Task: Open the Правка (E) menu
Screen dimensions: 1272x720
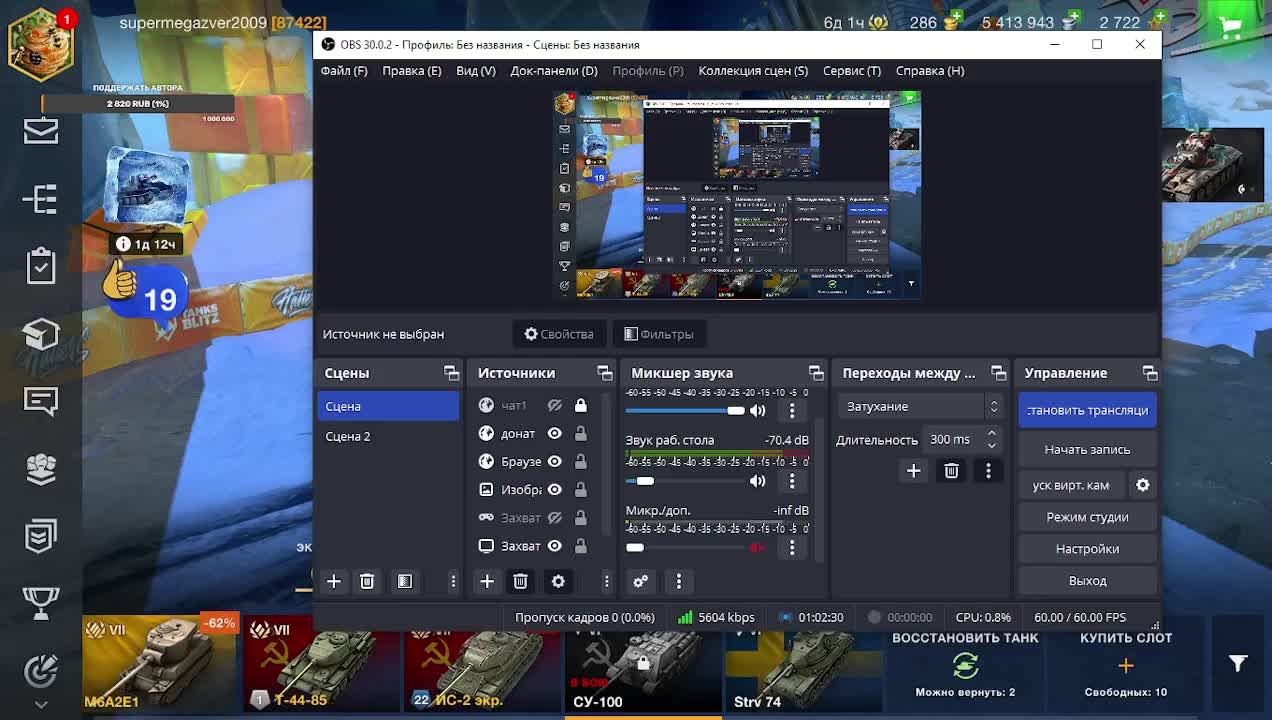Action: tap(412, 71)
